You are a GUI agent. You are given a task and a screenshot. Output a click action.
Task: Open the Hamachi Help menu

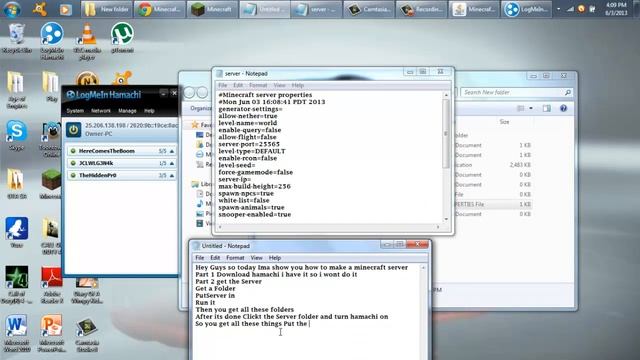pyautogui.click(x=149, y=111)
